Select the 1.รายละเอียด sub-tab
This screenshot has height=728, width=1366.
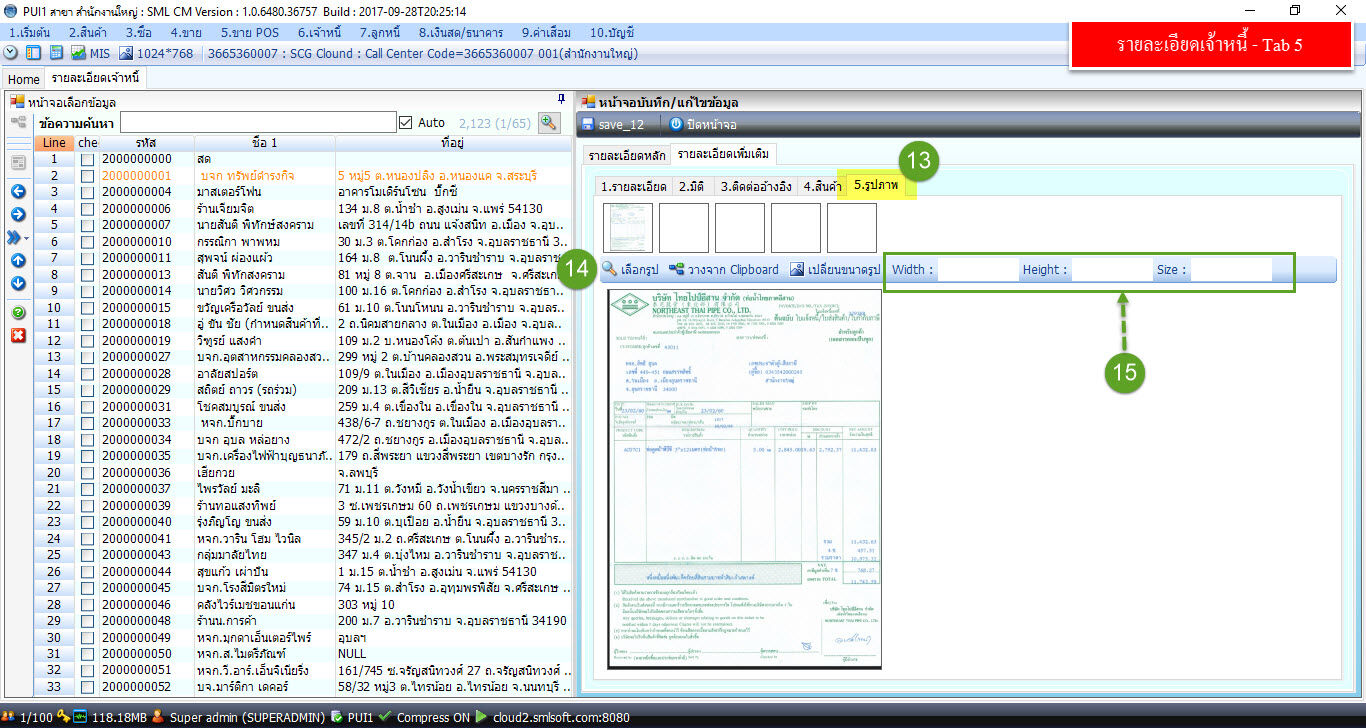click(634, 186)
